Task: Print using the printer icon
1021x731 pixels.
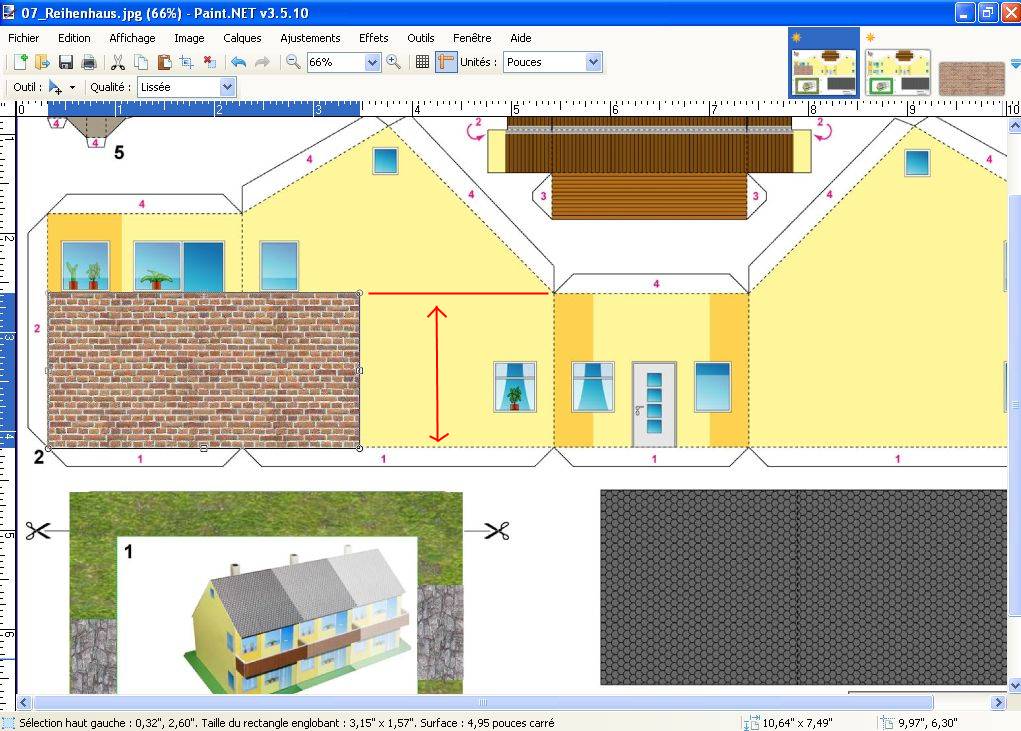Action: (x=89, y=62)
